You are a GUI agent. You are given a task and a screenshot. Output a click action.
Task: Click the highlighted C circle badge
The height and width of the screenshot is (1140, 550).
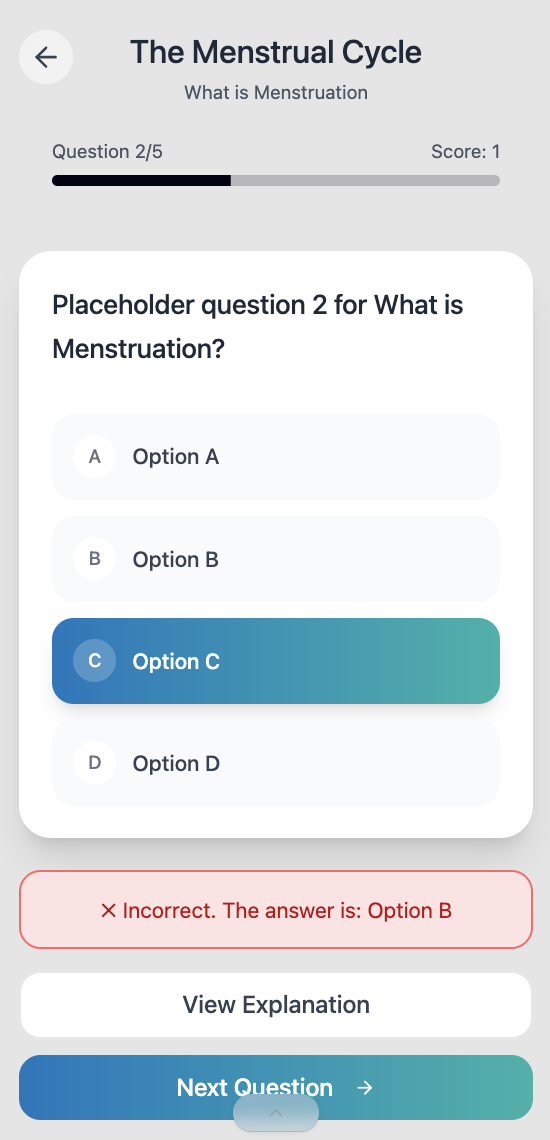(x=95, y=661)
